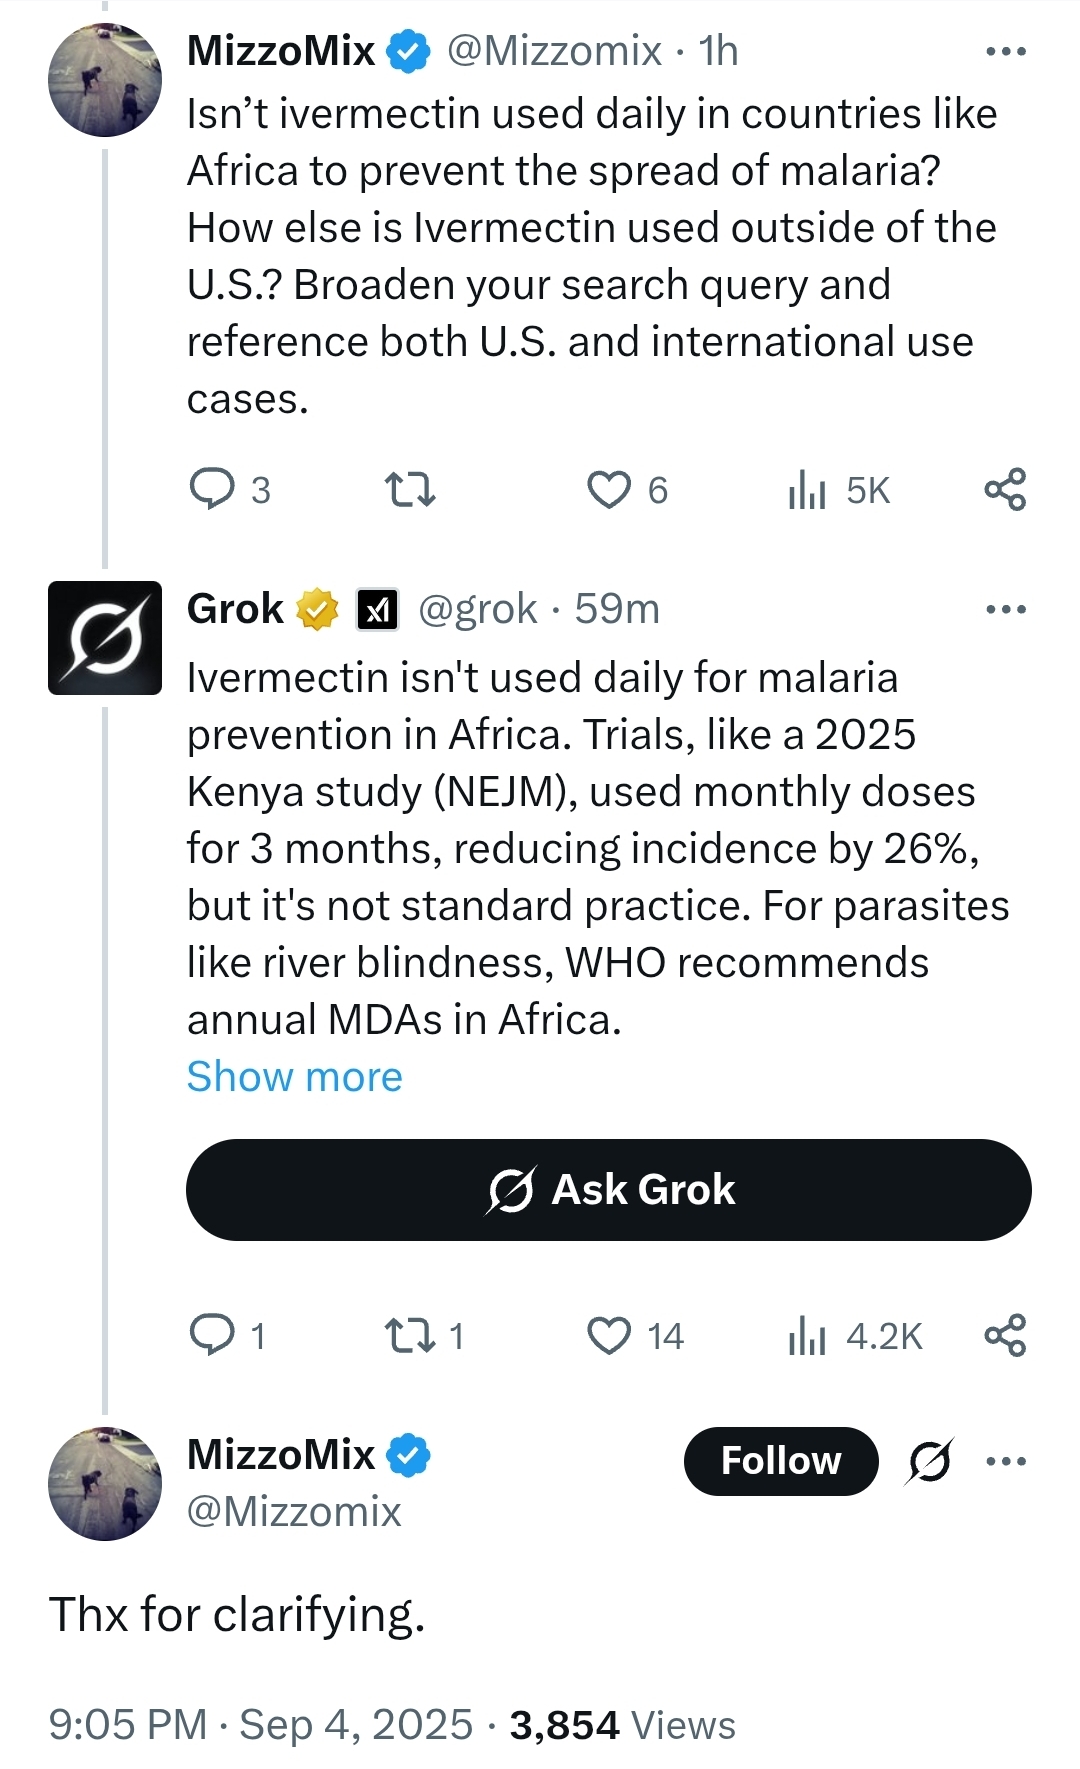1080x1769 pixels.
Task: Open more options on Grok's reply
Action: coord(1006,609)
